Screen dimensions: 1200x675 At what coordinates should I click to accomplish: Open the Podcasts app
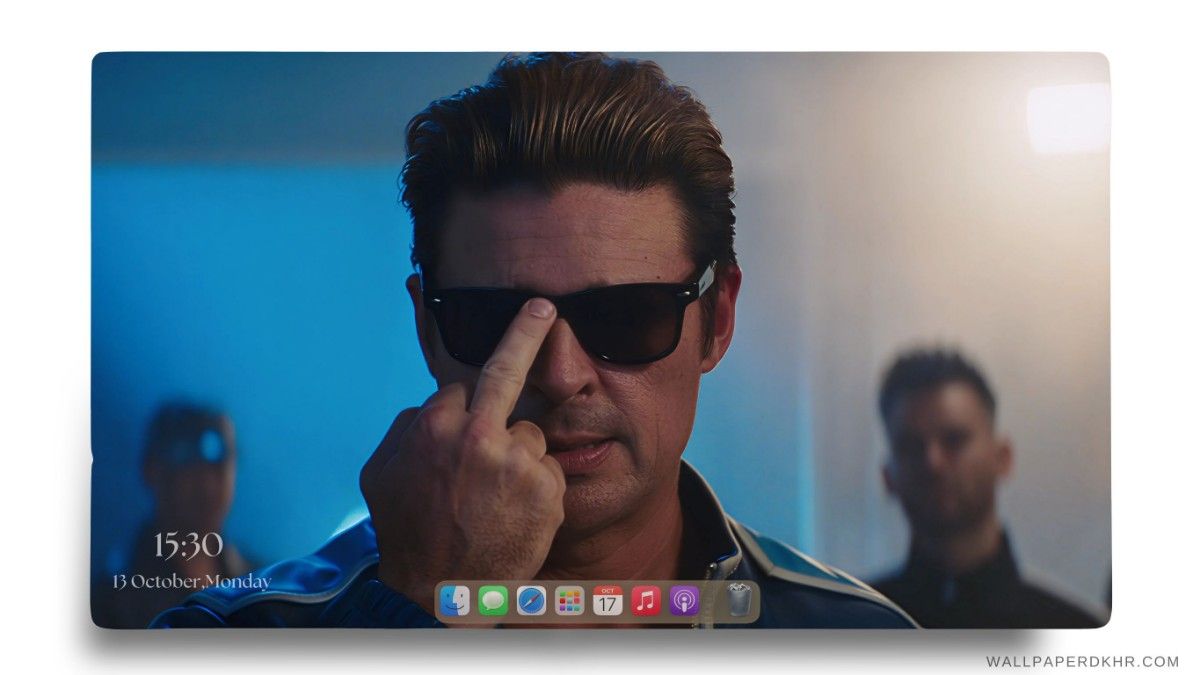pos(683,600)
